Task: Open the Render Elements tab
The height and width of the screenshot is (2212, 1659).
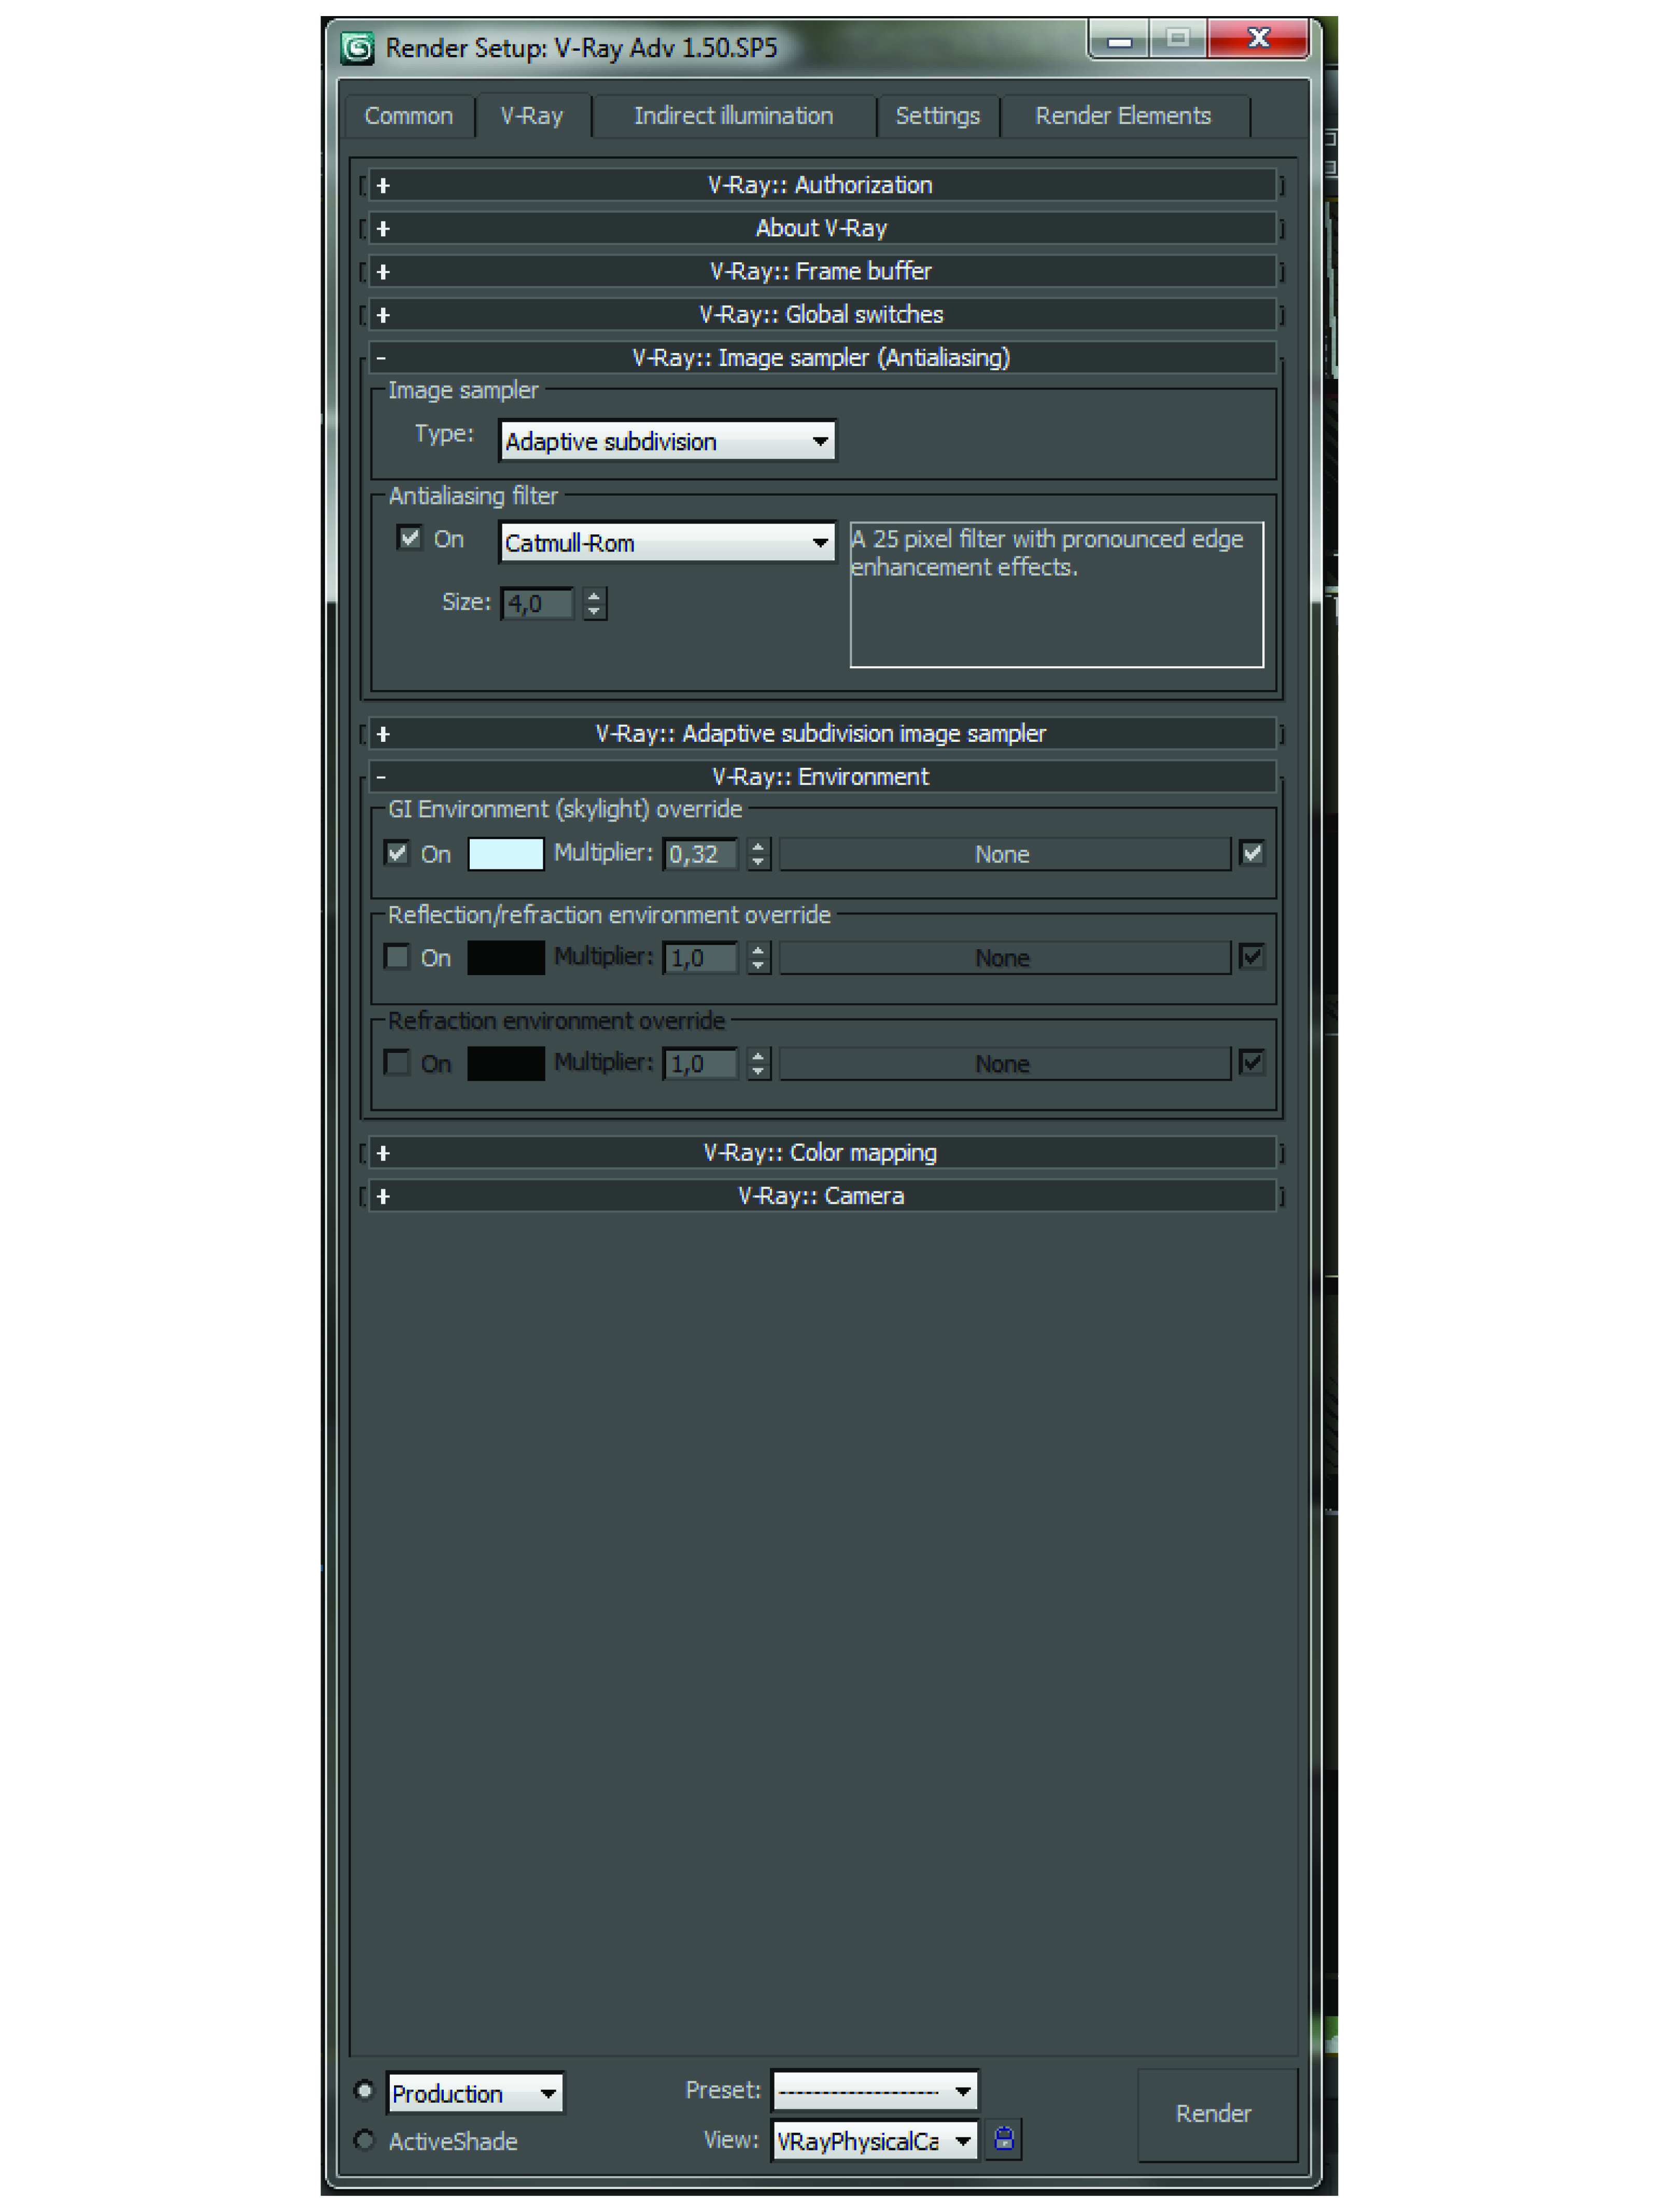Action: (x=1122, y=116)
